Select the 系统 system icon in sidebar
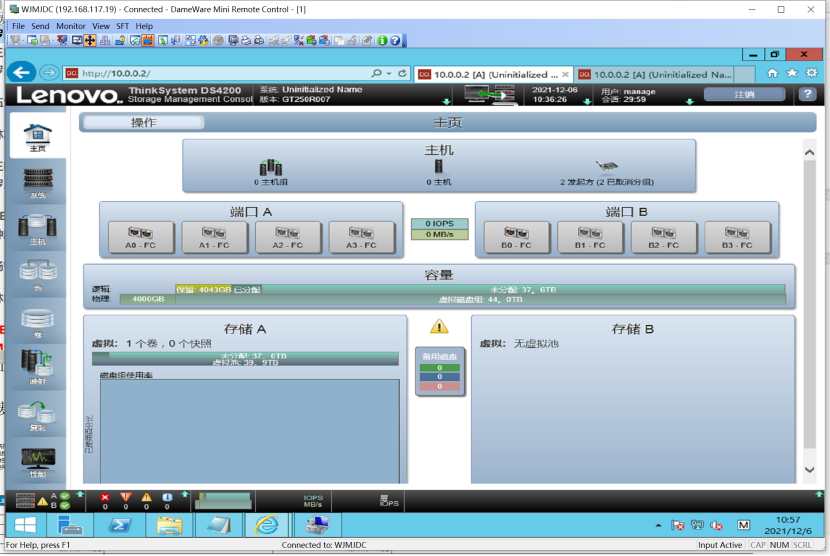Image resolution: width=830 pixels, height=556 pixels. point(37,181)
